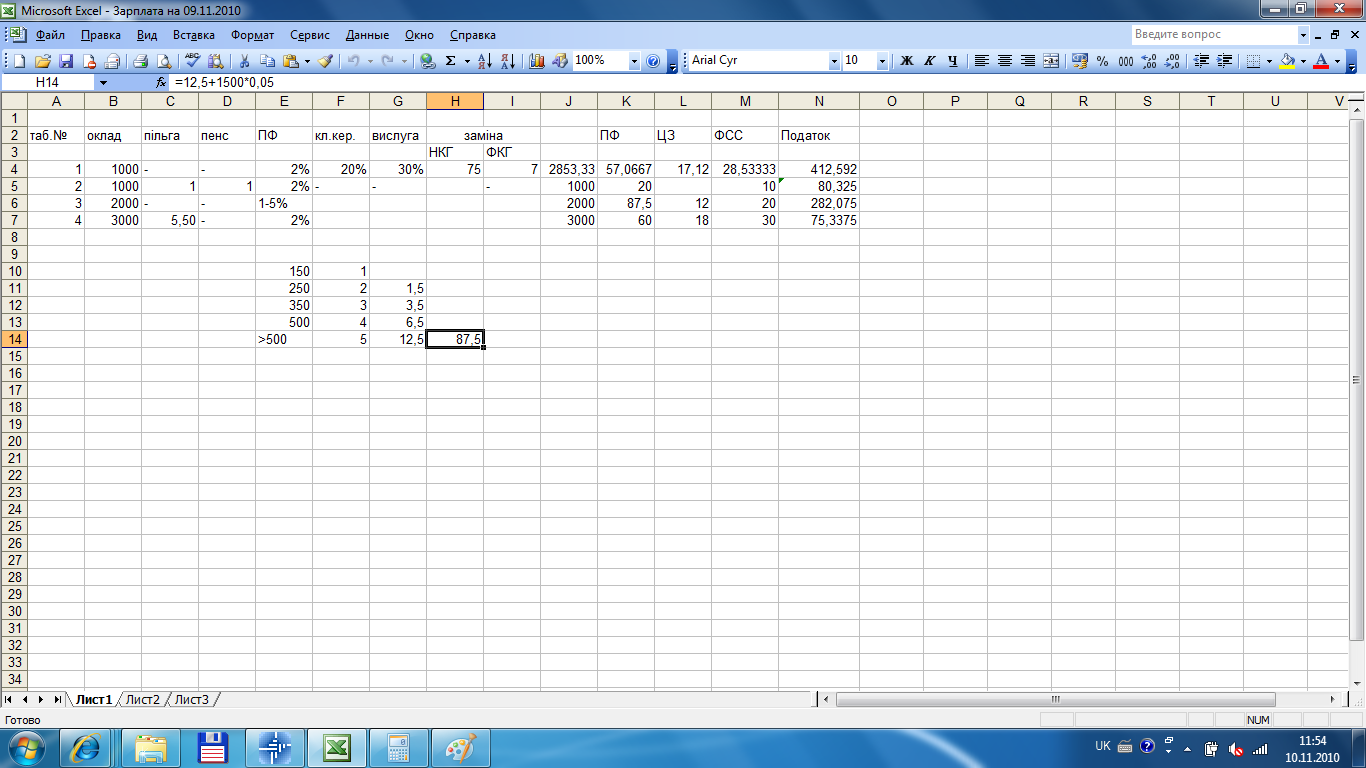Screen dimensions: 1366x768
Task: Select the Податок header cell
Action: click(819, 136)
